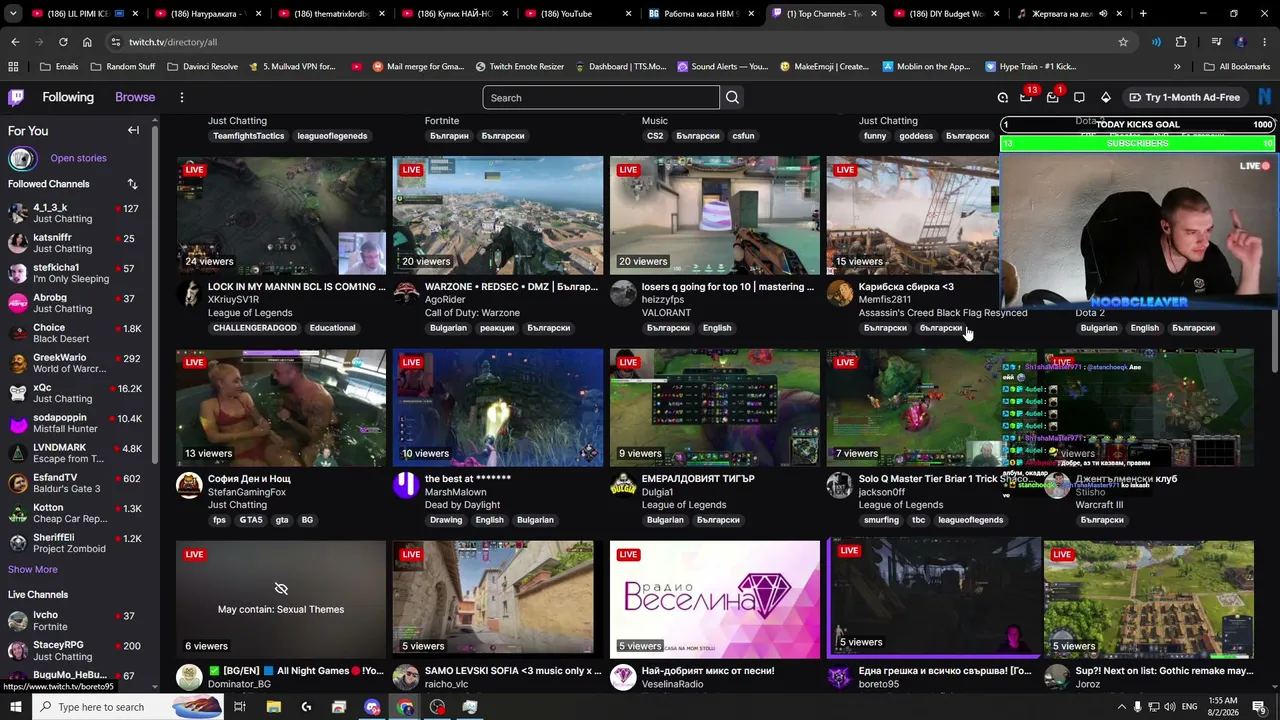Collapse the For You sidebar
Viewport: 1280px width, 720px height.
pos(133,130)
